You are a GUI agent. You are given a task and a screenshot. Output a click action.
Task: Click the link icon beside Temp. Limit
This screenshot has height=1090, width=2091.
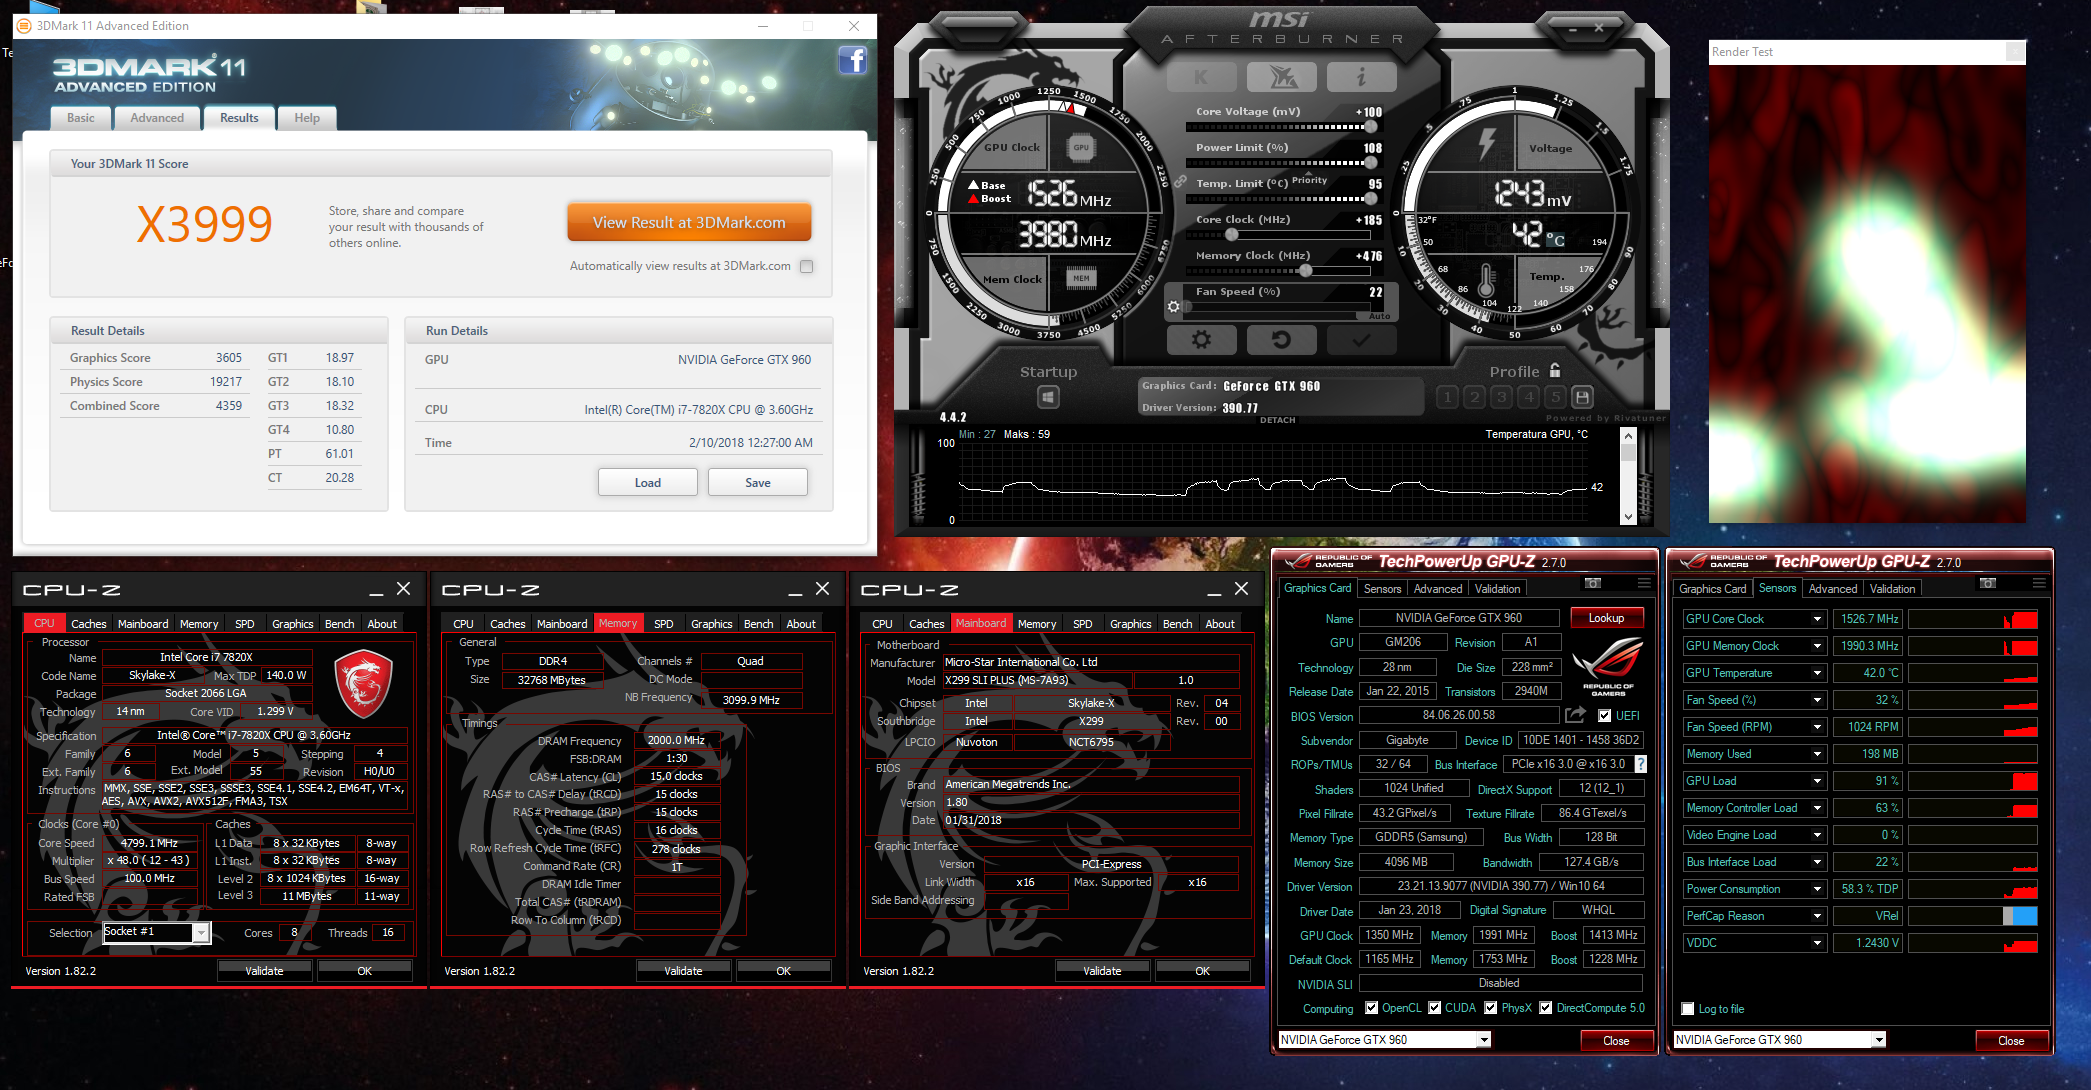coord(1181,182)
